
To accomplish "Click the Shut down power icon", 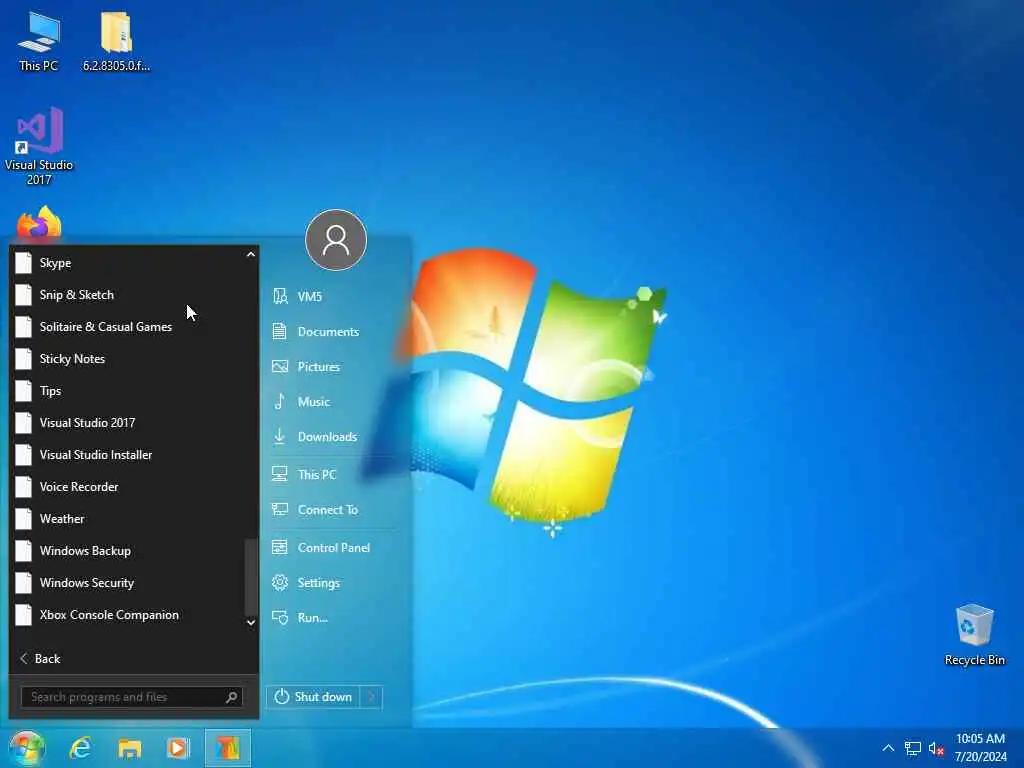I will click(x=281, y=697).
